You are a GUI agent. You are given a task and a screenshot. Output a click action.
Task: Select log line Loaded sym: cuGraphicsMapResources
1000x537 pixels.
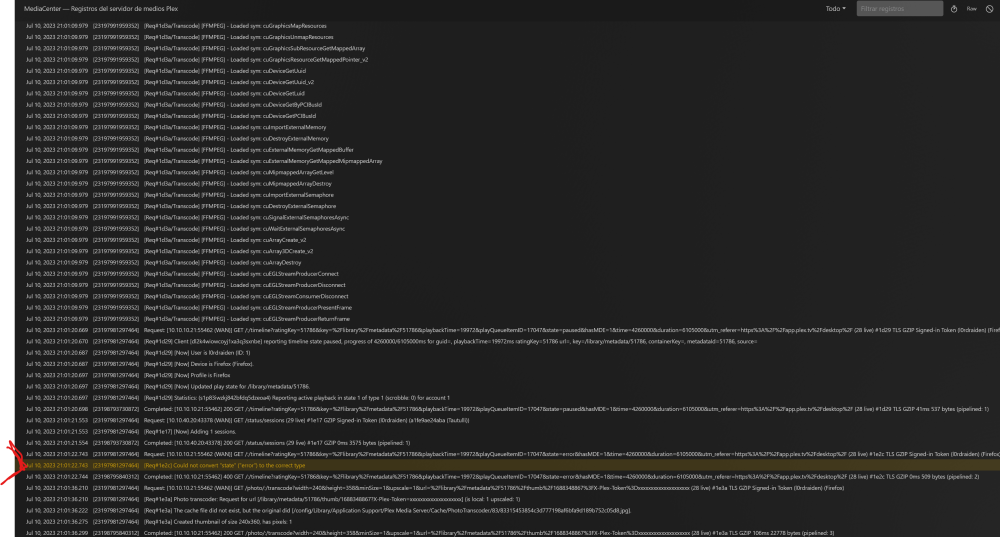(176, 26)
